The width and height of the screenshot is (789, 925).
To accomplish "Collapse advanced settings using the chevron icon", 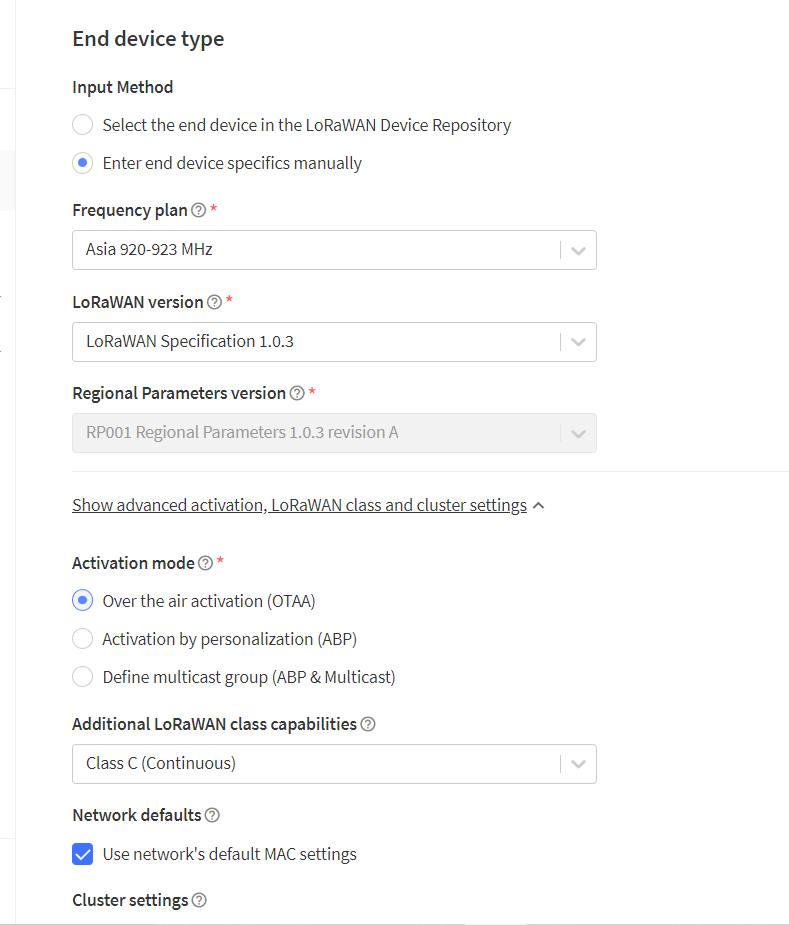I will point(538,506).
